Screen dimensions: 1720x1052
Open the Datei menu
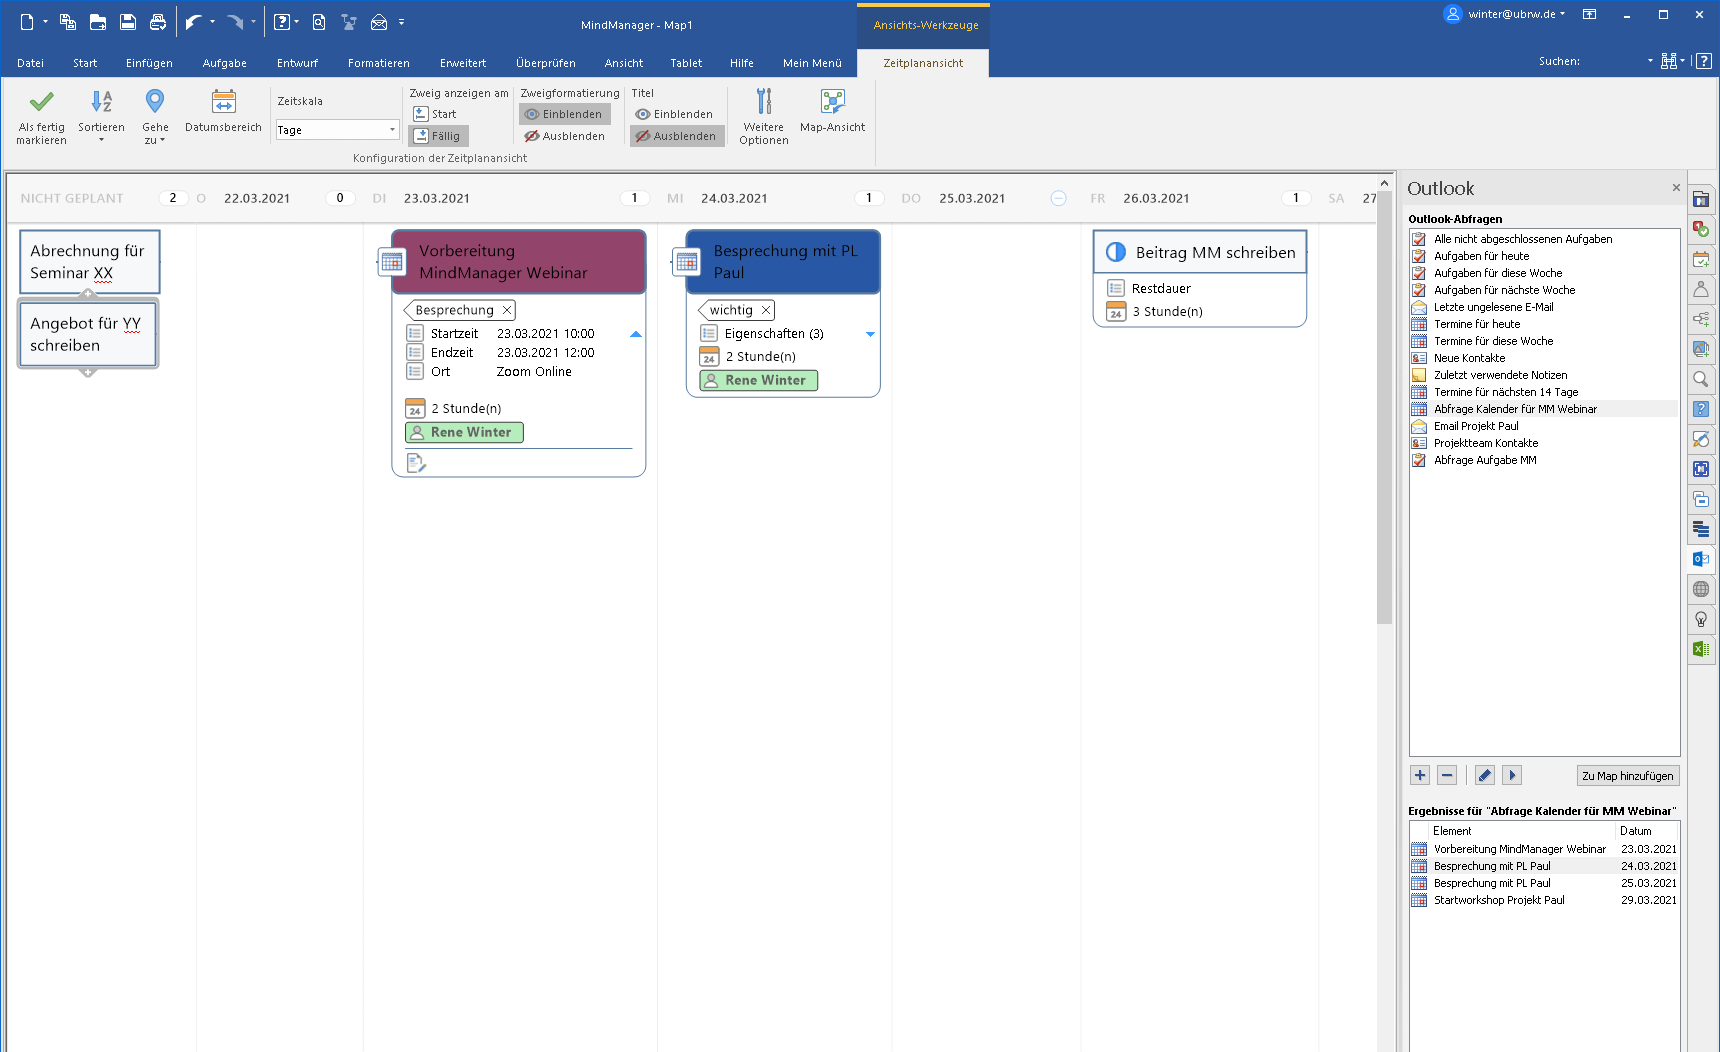point(30,63)
